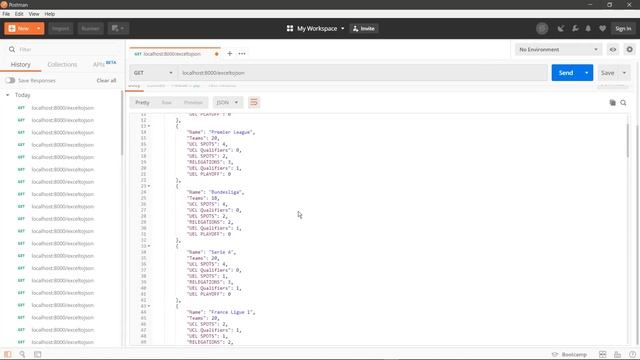Click the orange New button
640x360 pixels.
[x=19, y=29]
